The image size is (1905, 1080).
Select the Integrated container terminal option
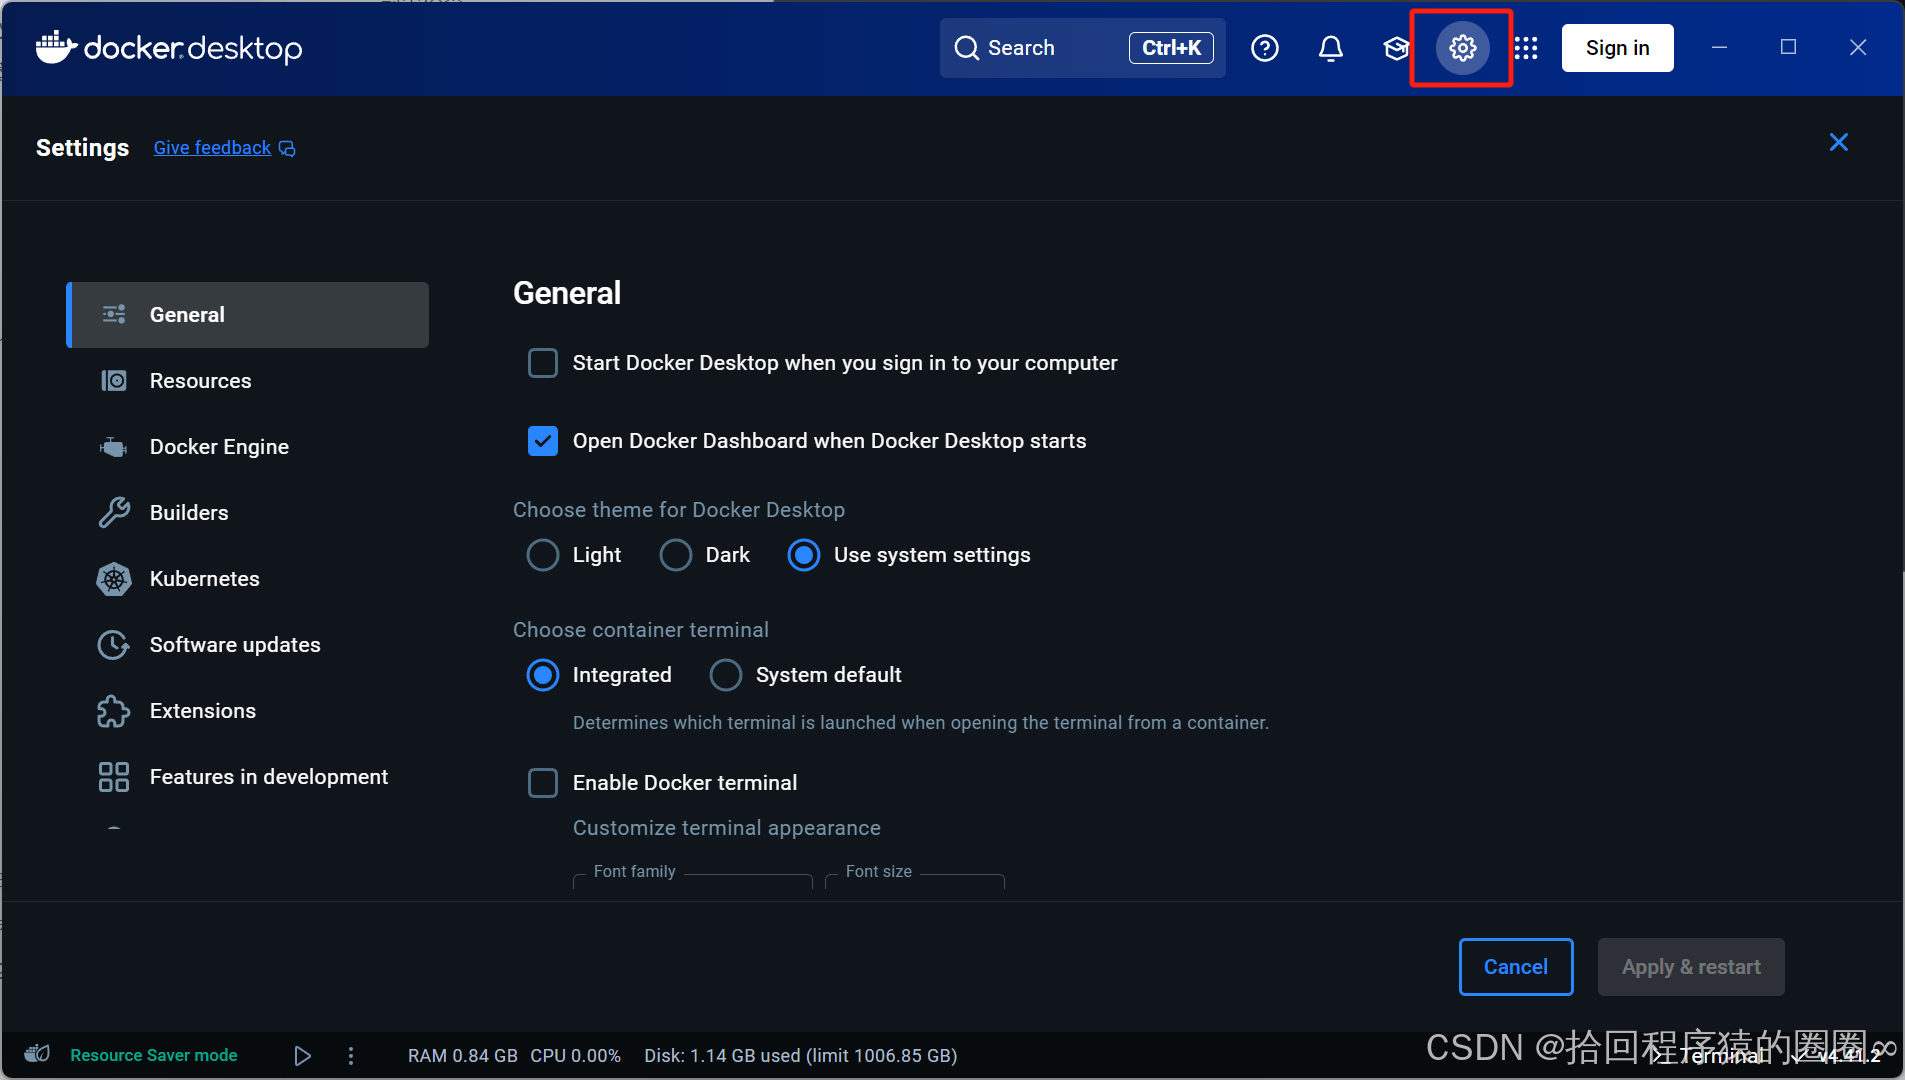543,675
